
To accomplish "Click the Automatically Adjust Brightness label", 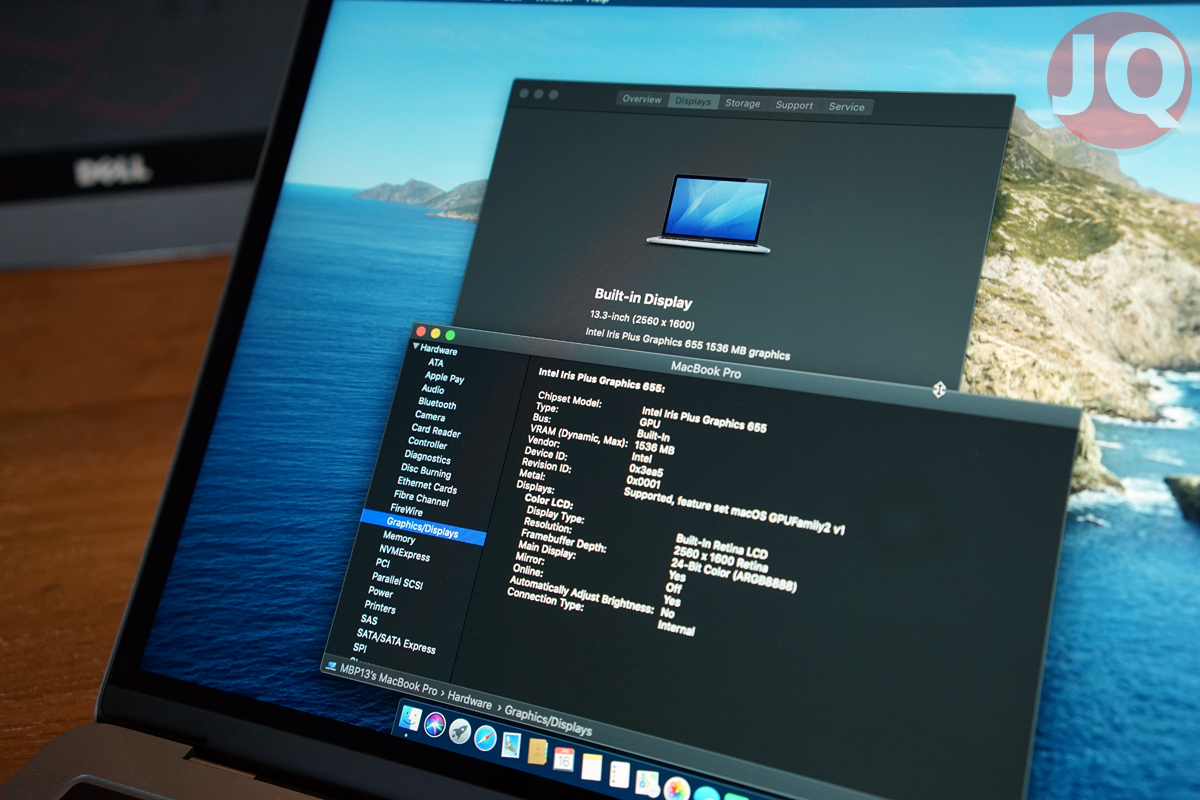I will pyautogui.click(x=582, y=594).
